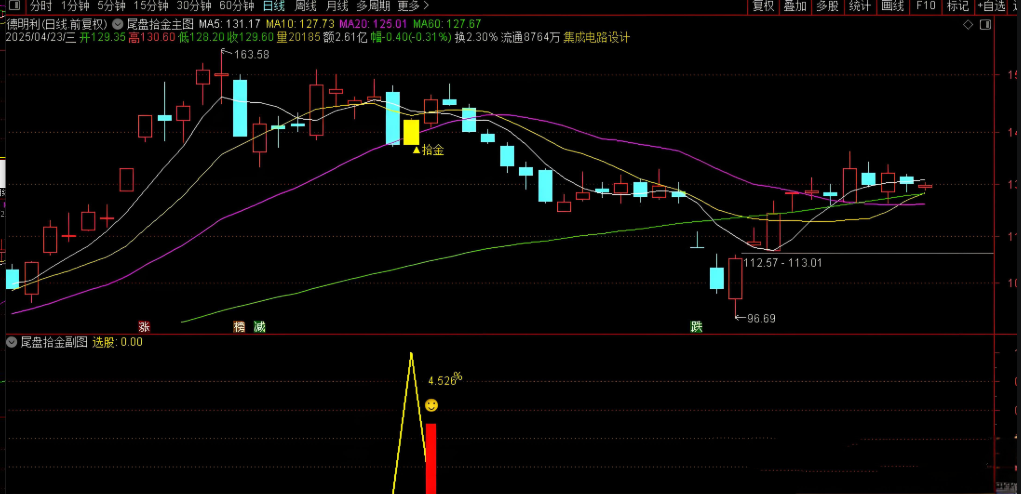Click the red 张 event marker
The width and height of the screenshot is (1021, 494).
click(x=144, y=326)
